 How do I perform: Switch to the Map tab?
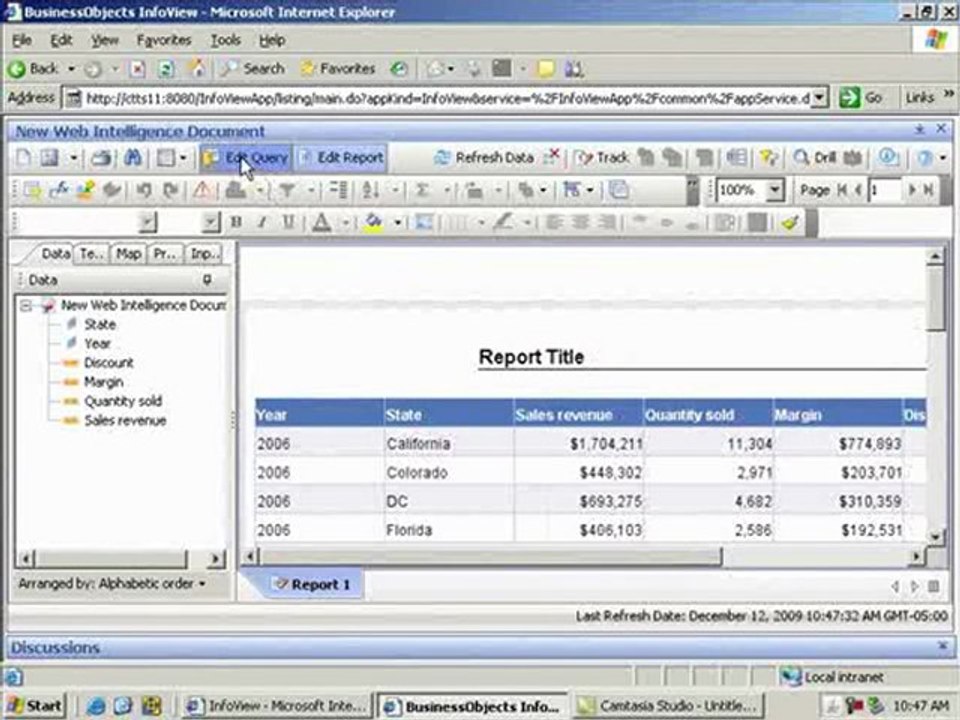coord(129,253)
